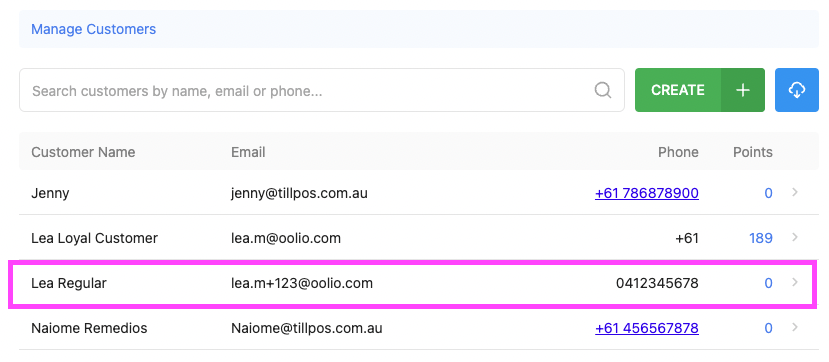Click email jenny@tillpos.com.au
Viewport: 829px width, 362px height.
pyautogui.click(x=299, y=193)
